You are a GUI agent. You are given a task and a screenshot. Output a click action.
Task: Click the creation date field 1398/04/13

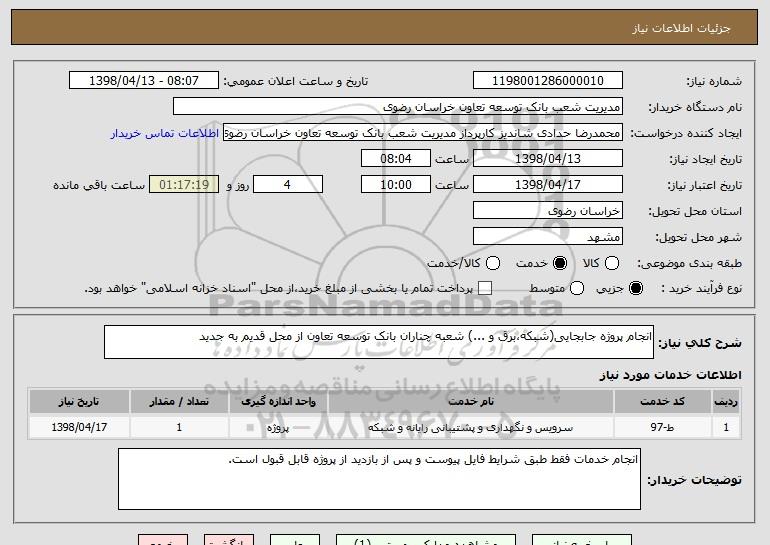[548, 159]
